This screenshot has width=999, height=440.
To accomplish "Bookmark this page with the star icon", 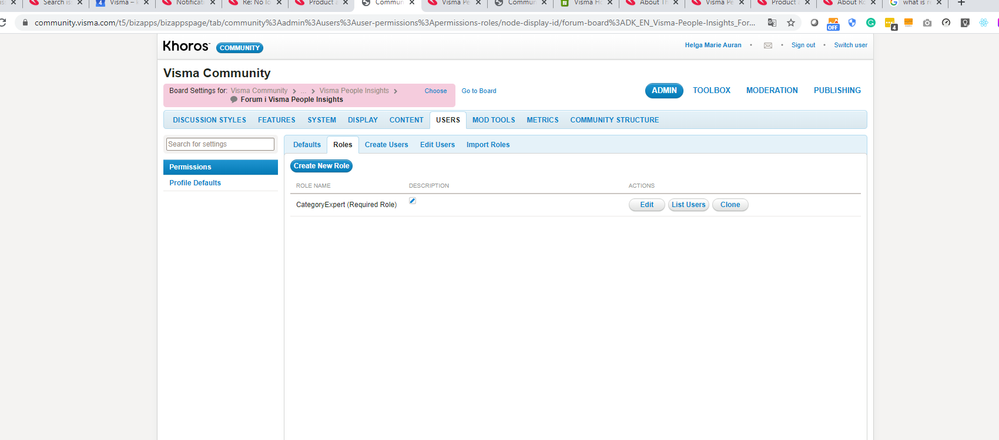I will [x=791, y=23].
